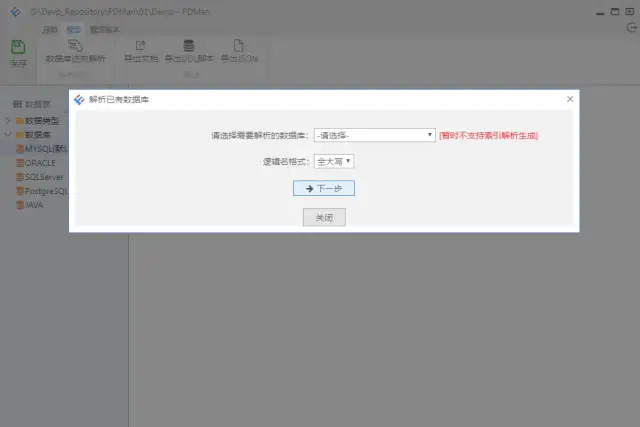
Task: Select the ORACLE database tree item
Action: [40, 162]
